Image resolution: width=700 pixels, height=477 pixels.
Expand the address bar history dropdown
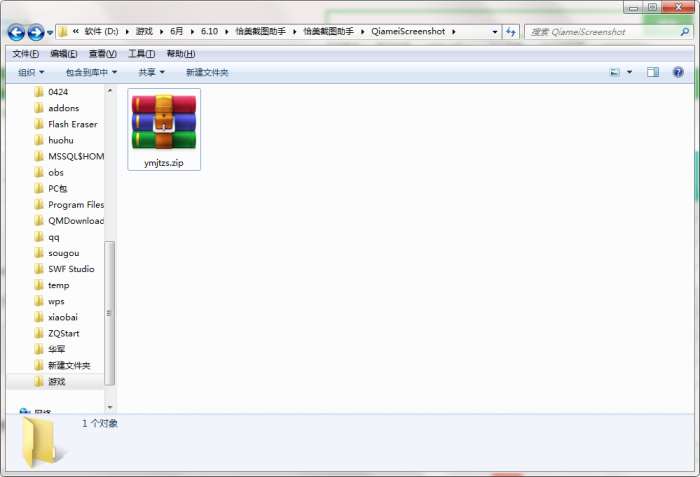494,32
